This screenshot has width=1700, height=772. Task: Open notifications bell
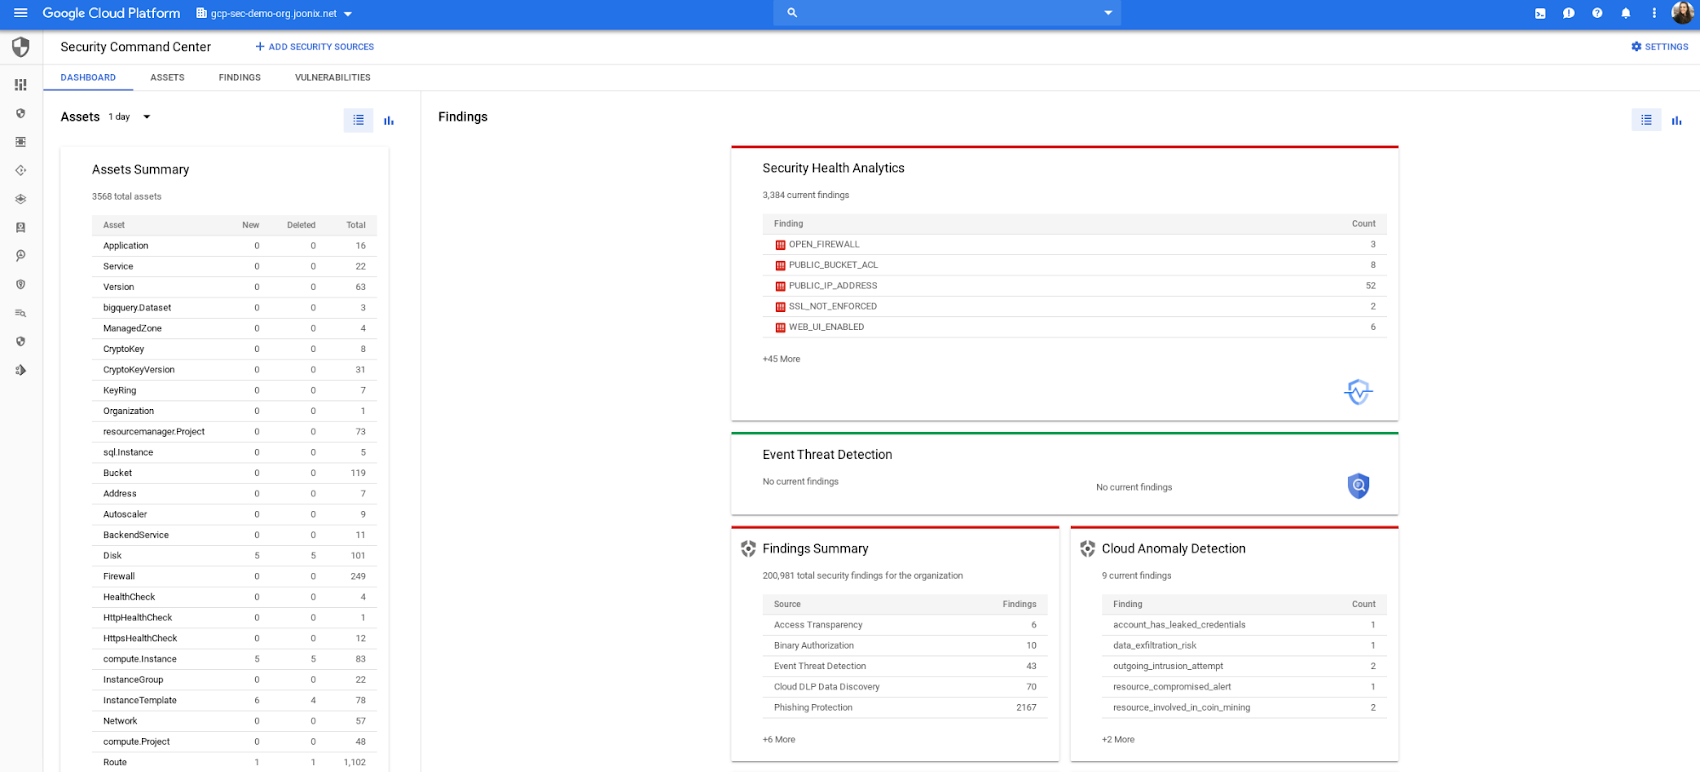[1625, 13]
